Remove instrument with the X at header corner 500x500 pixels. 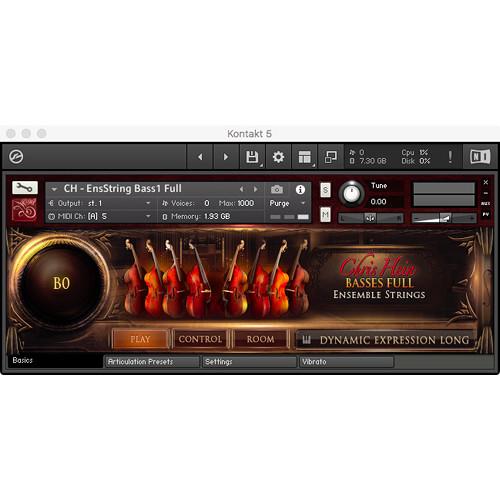pyautogui.click(x=486, y=182)
